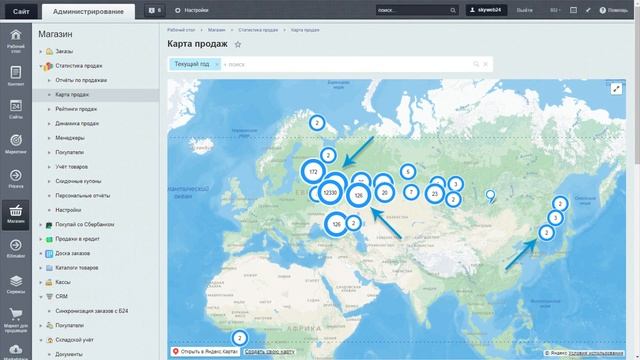Screen dimensions: 640x360
Task: Click the 172 sales cluster marker
Action: pos(313,172)
